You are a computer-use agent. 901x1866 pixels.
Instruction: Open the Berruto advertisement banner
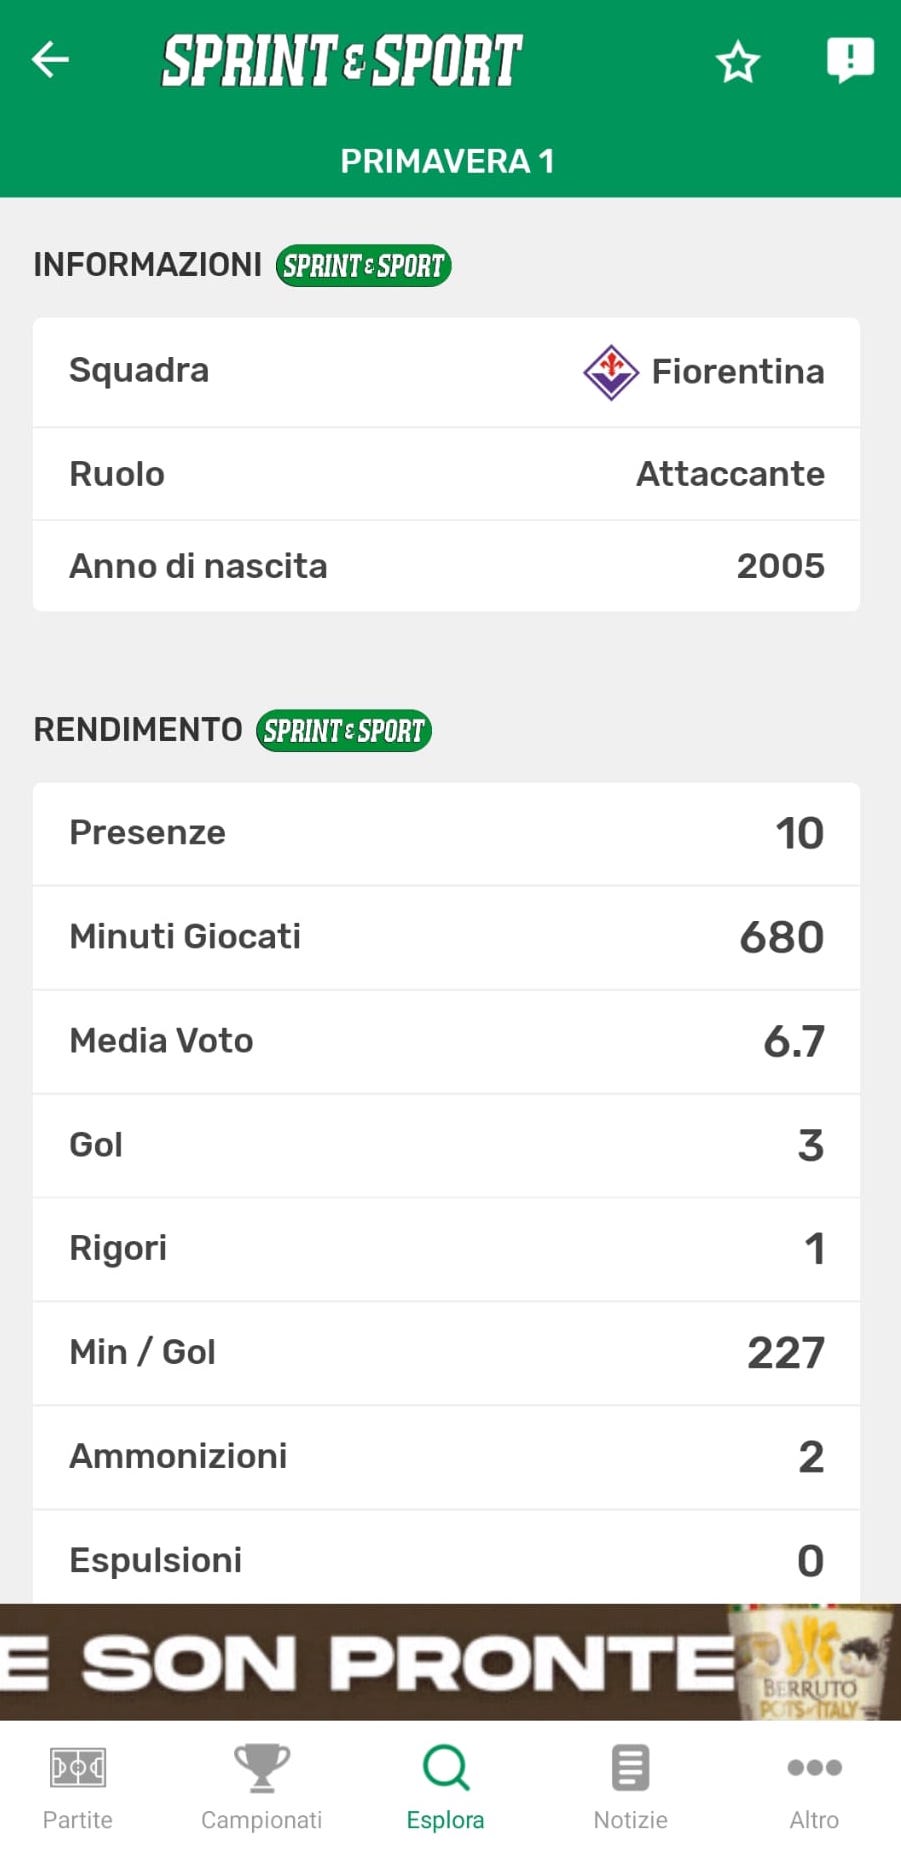coord(450,1662)
